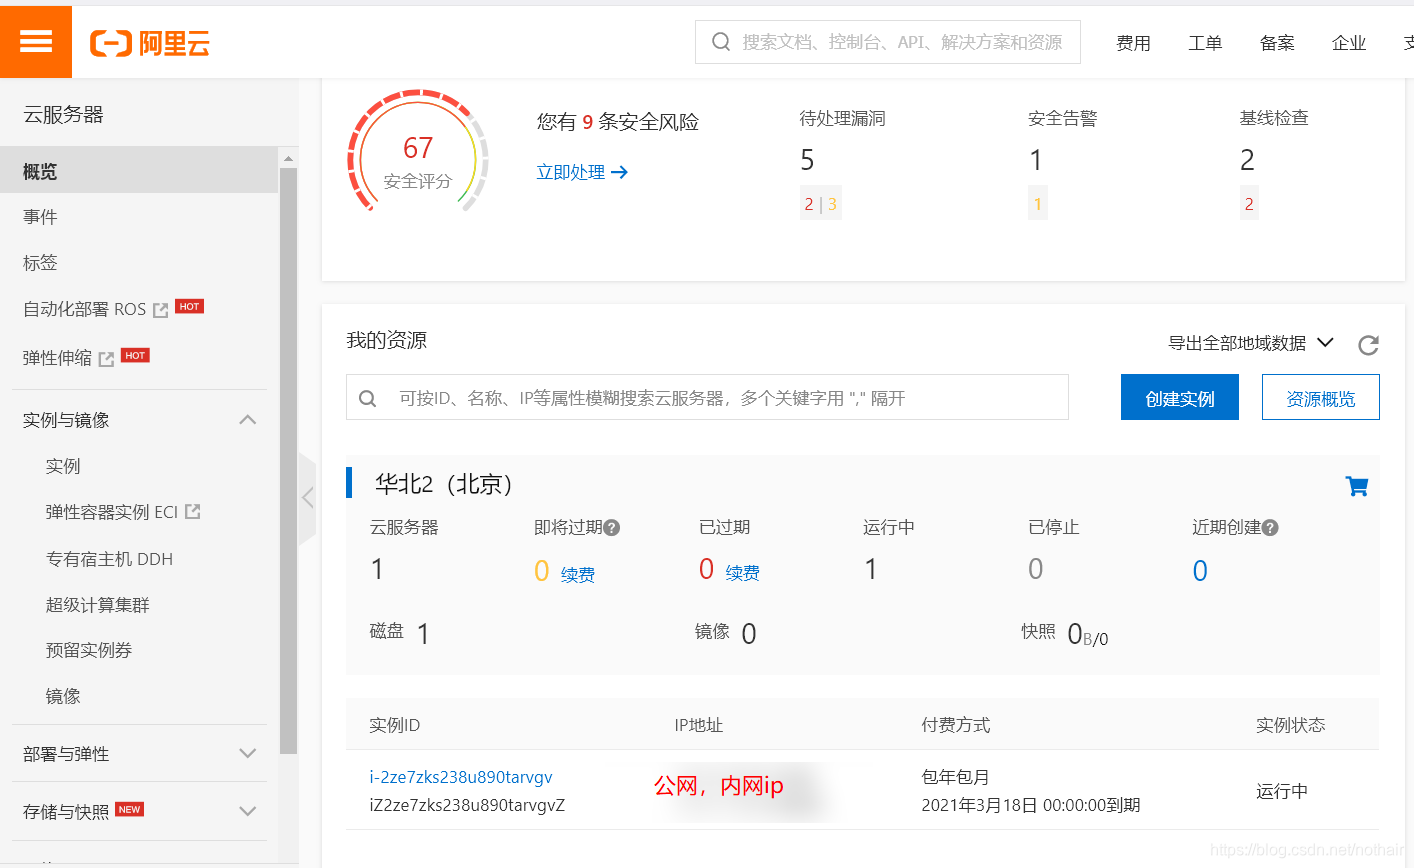Click the 磁盘 count 1
The image size is (1414, 868).
(x=423, y=633)
